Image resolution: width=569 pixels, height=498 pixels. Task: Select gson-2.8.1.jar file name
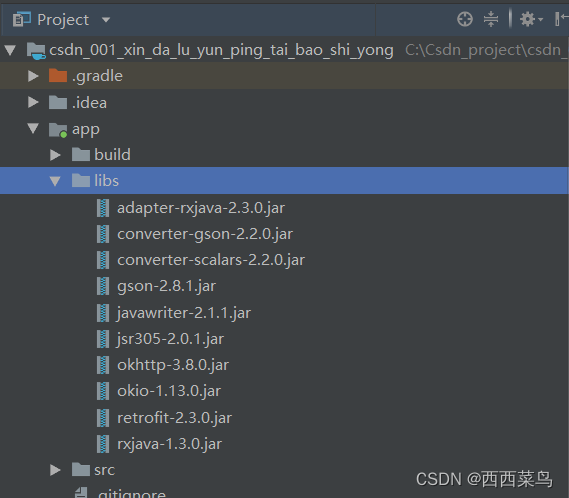(167, 286)
